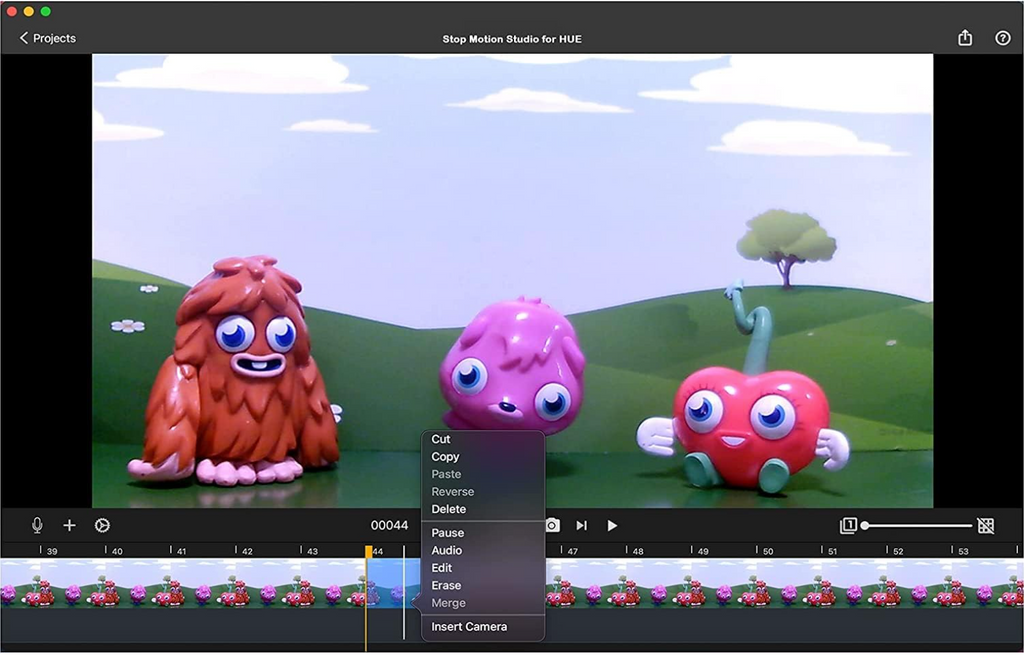Toggle the onion skin layer icon

[x=848, y=525]
